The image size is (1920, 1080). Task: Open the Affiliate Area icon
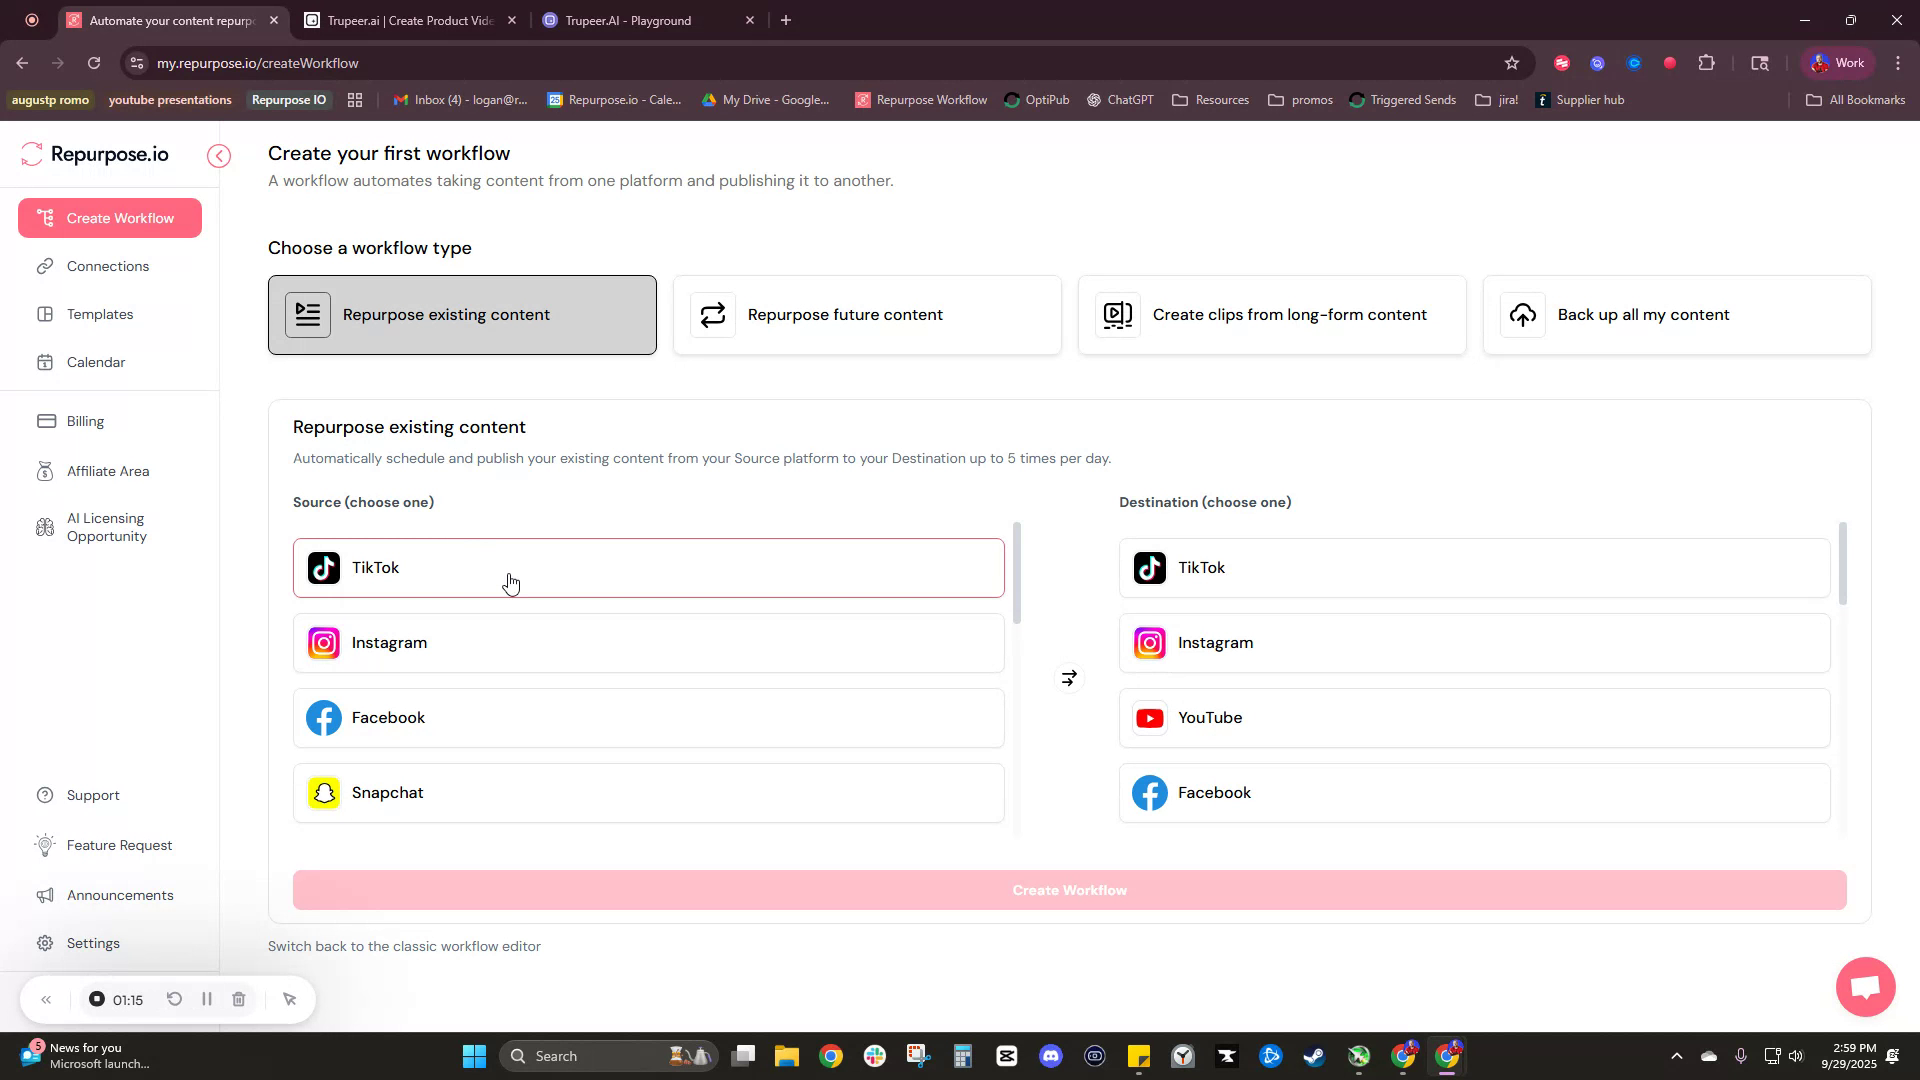46,471
